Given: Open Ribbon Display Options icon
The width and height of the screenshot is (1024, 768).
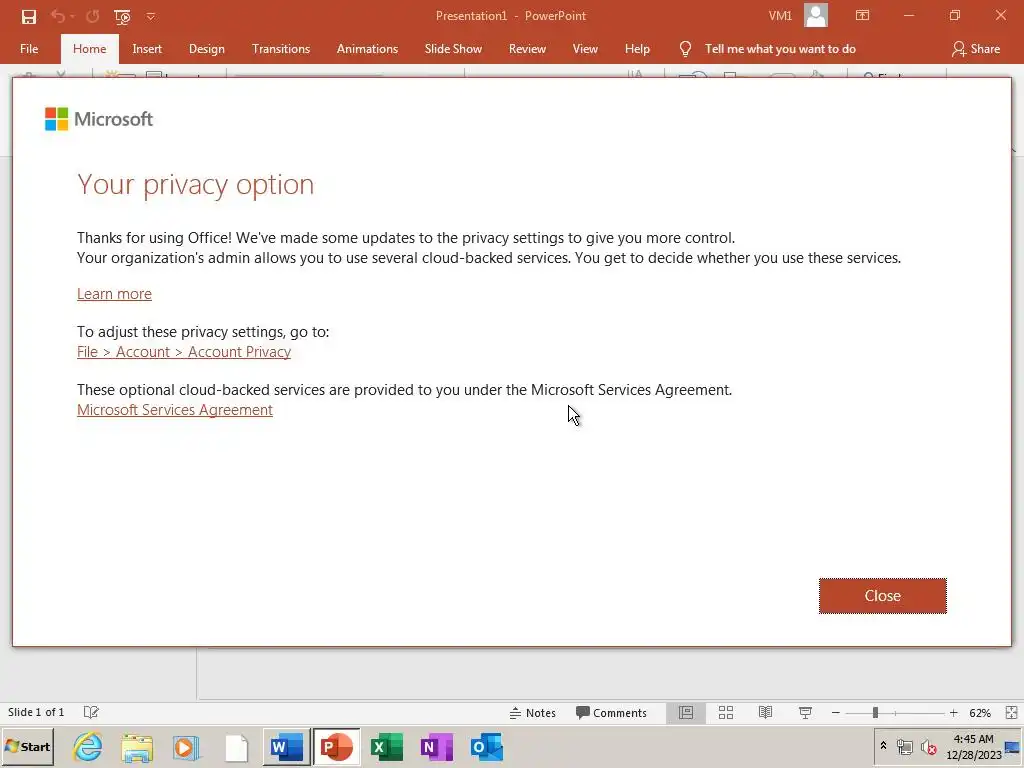Looking at the screenshot, I should 862,16.
